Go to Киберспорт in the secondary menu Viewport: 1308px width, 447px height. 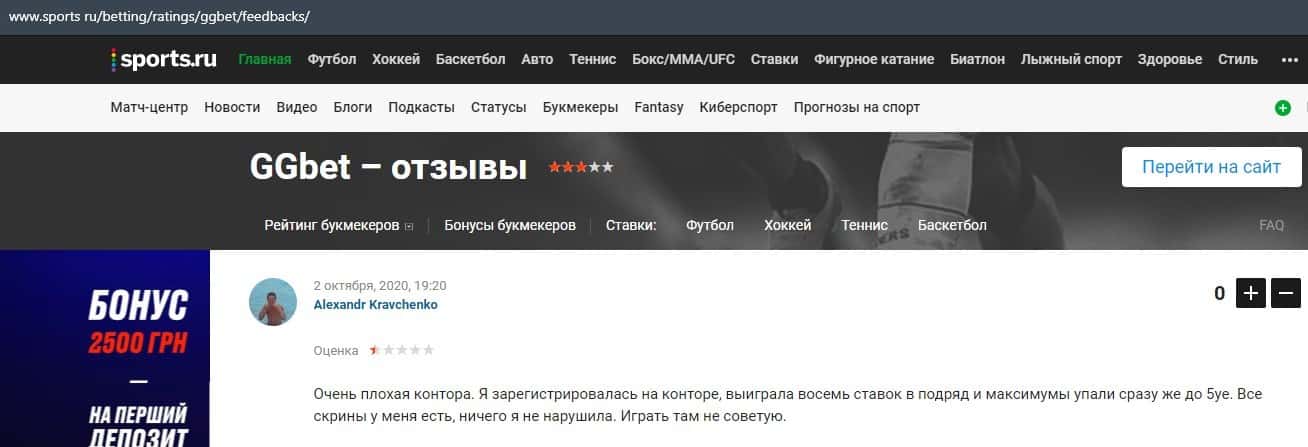coord(738,107)
